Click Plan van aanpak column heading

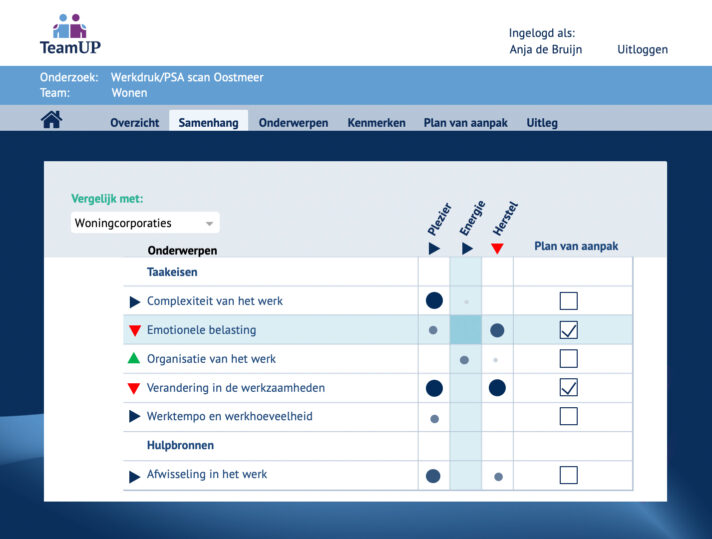[576, 246]
